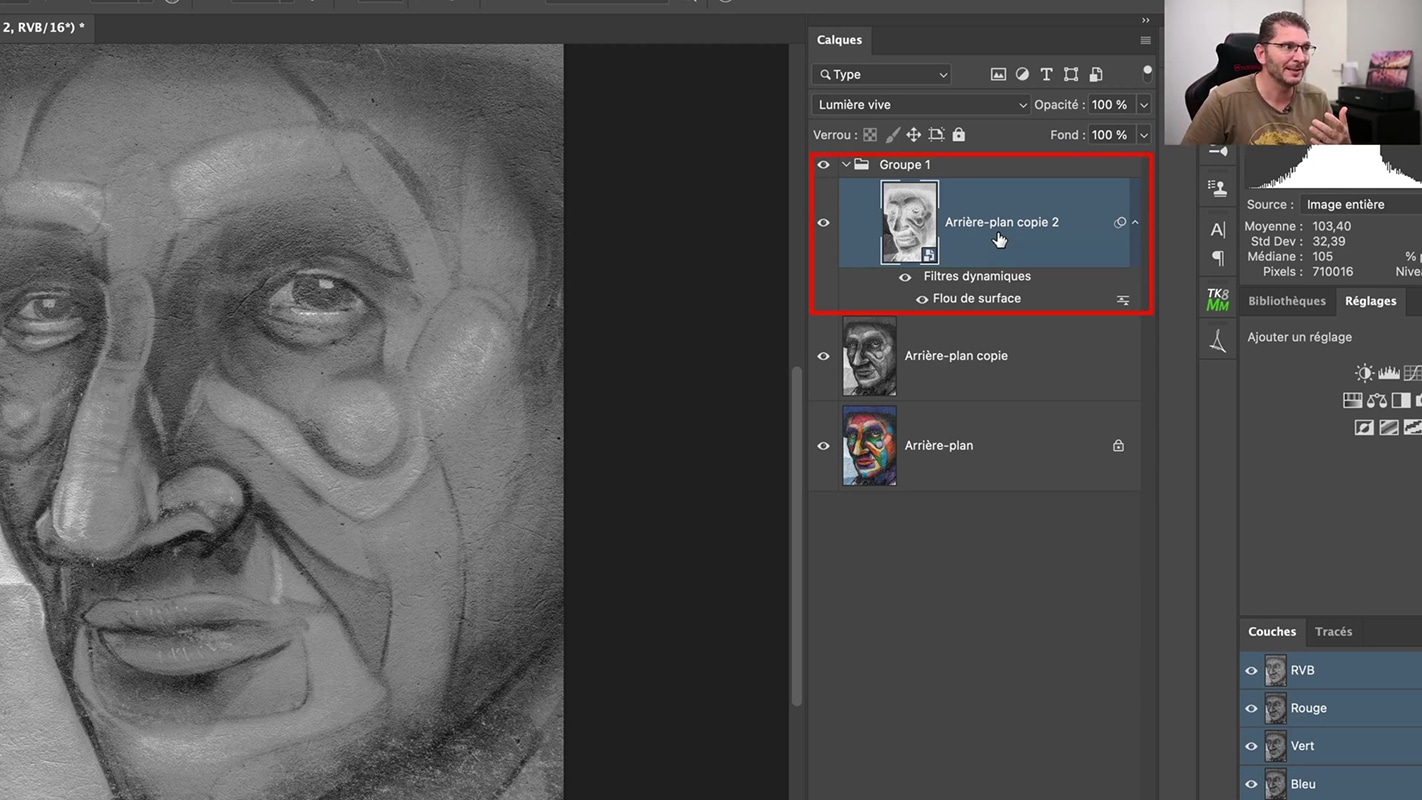The image size is (1422, 800).
Task: Toggle Bleu channel visibility
Action: point(1251,784)
